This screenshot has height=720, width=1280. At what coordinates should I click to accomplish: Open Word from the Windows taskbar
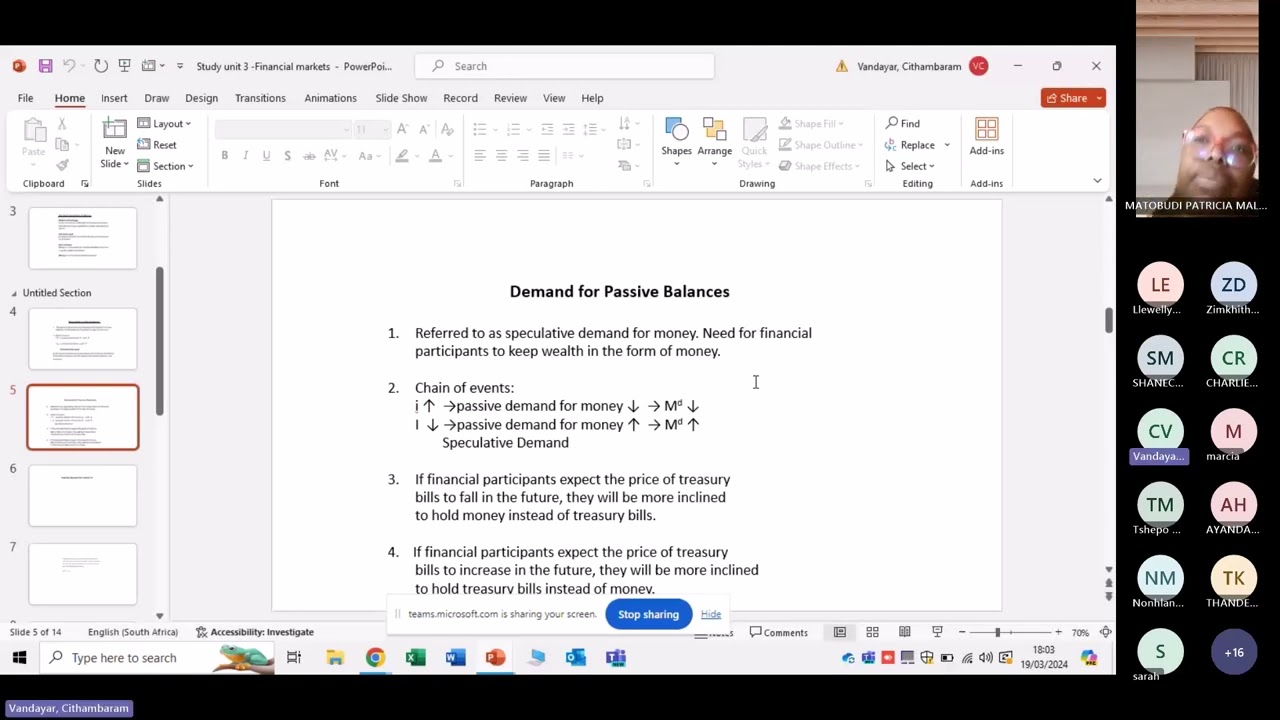[x=455, y=658]
